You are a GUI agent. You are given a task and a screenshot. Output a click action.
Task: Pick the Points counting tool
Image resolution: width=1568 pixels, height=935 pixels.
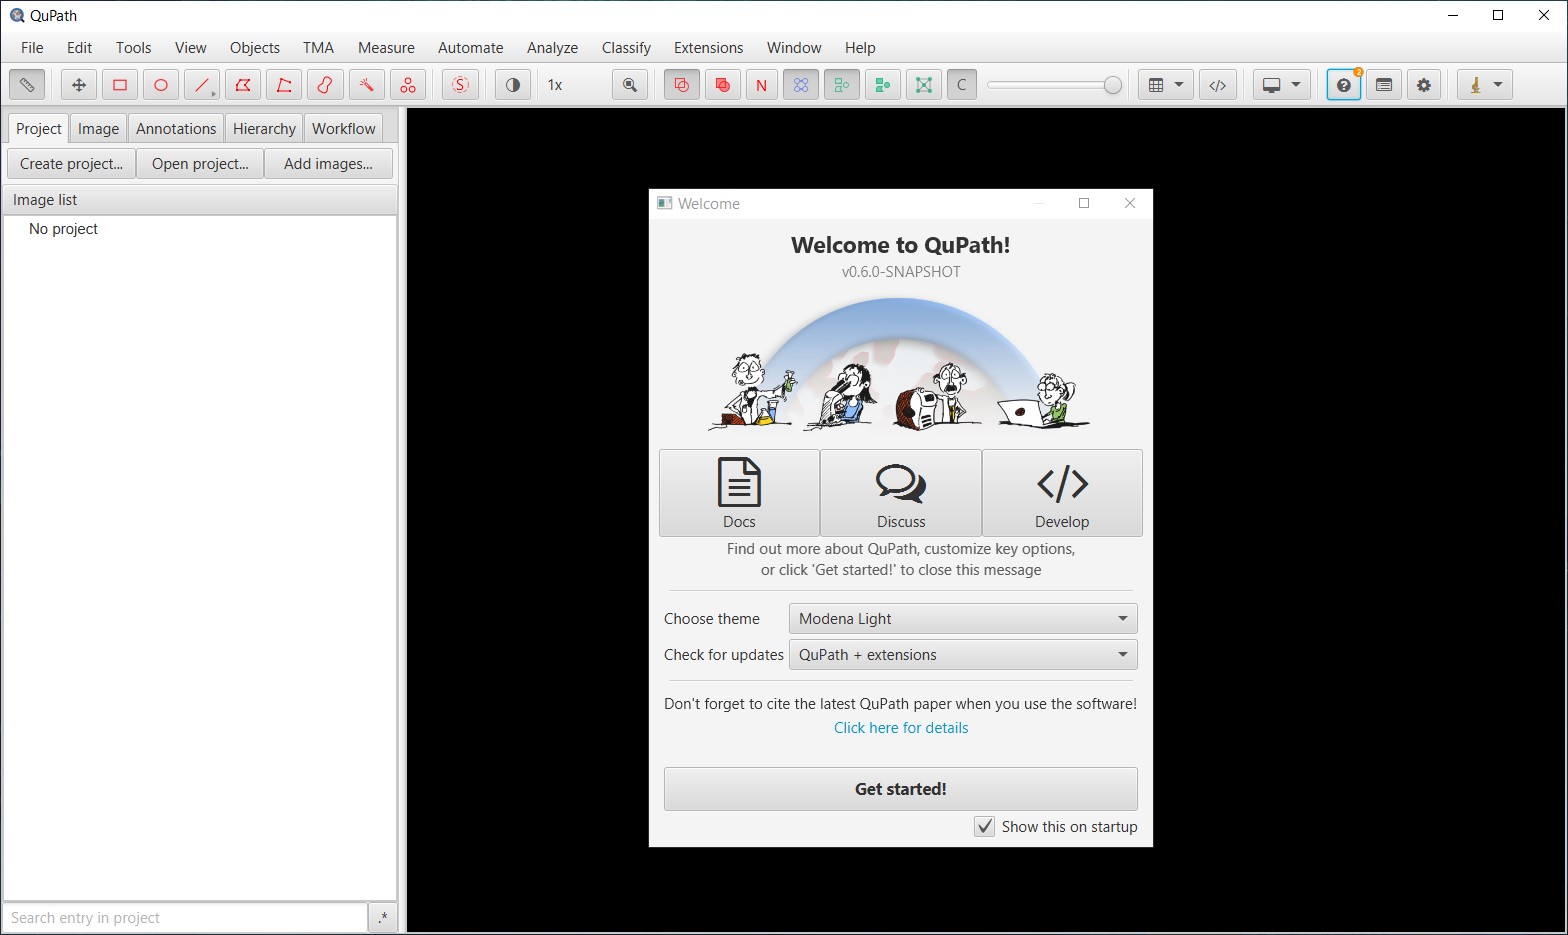[x=407, y=85]
